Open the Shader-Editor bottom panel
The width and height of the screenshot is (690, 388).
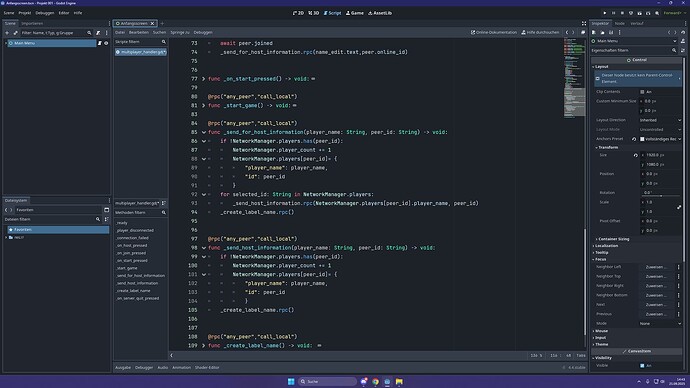(x=207, y=367)
